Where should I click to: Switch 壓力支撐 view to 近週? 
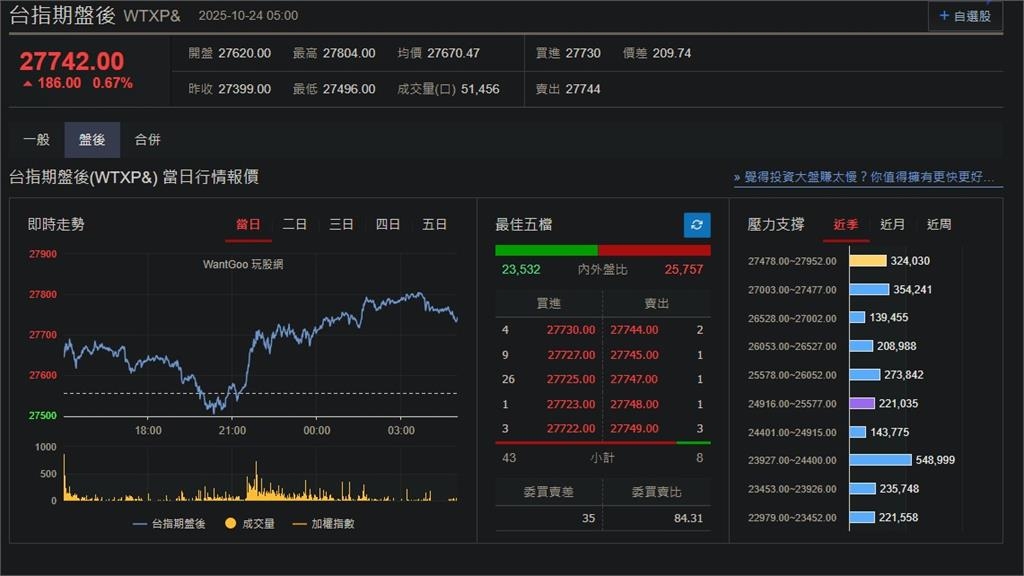coord(938,224)
